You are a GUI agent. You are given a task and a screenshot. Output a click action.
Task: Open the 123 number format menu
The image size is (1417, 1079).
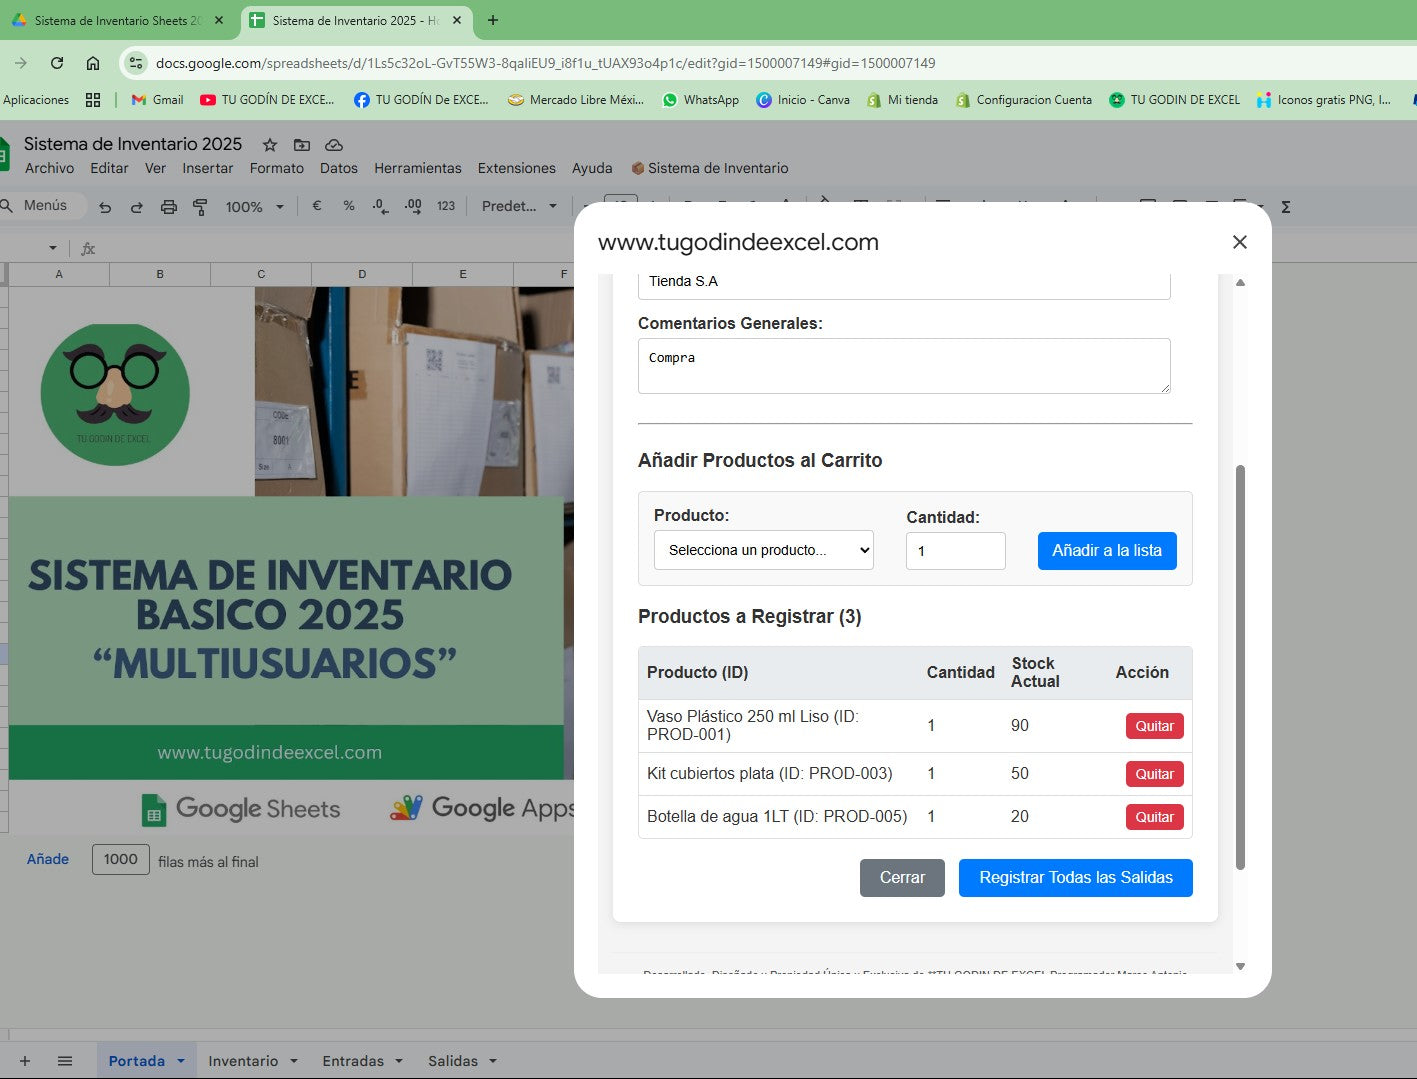(446, 206)
